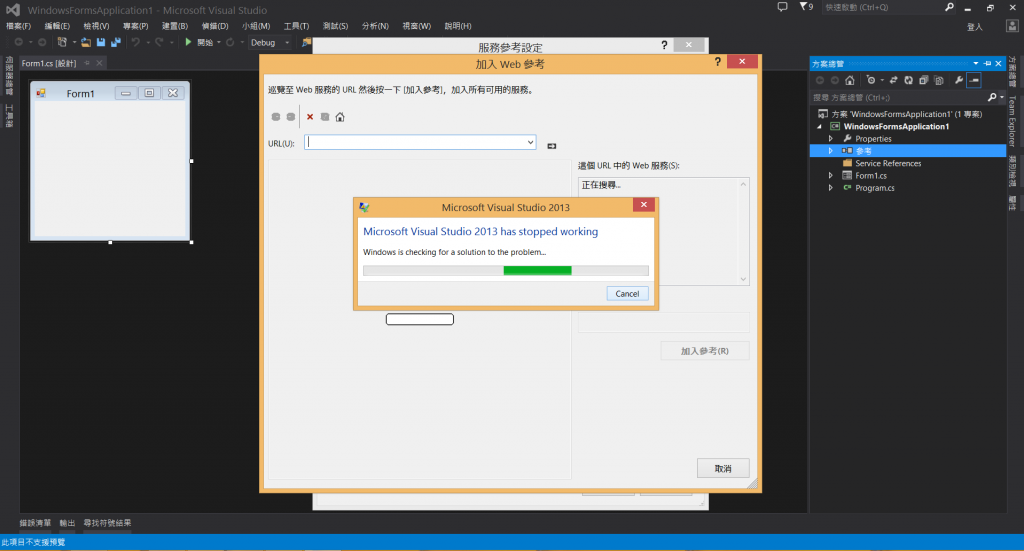The image size is (1024, 551).
Task: Click the Start debugging green play icon
Action: [x=188, y=42]
